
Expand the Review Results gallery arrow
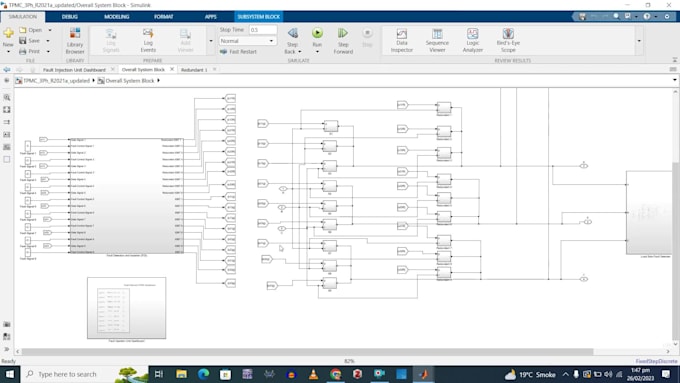click(x=639, y=41)
